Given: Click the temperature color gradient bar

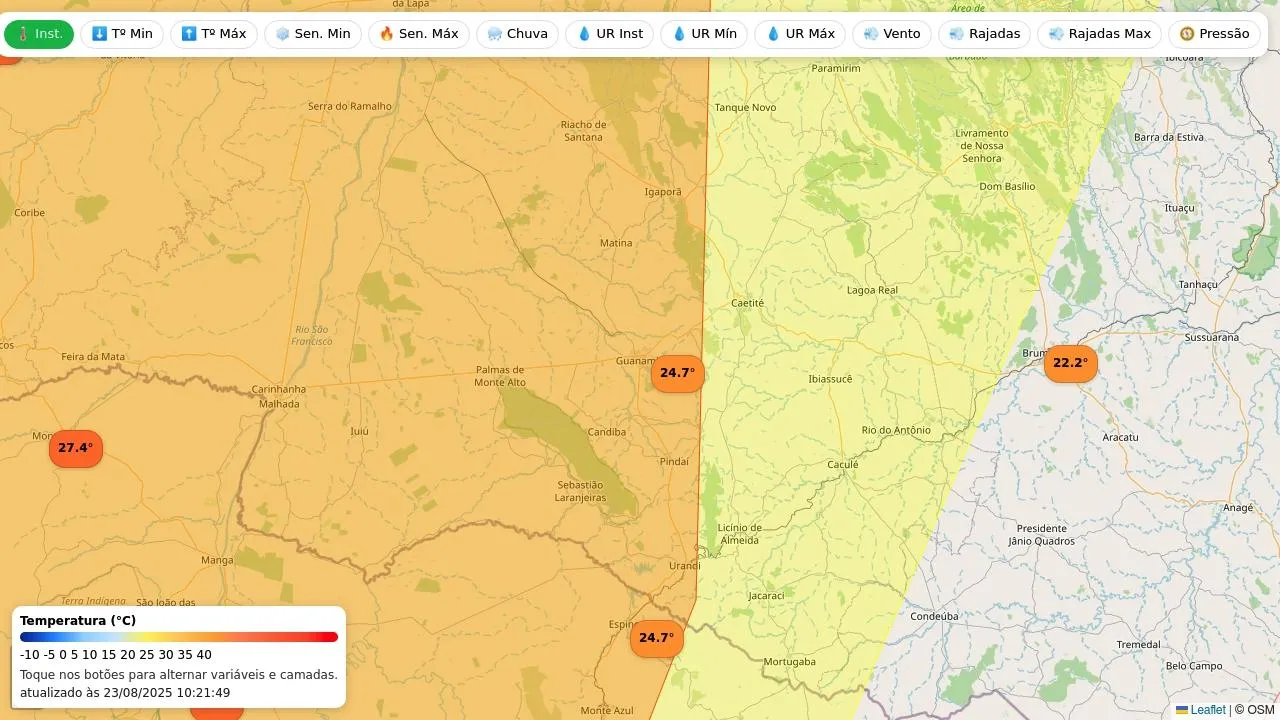Looking at the screenshot, I should point(179,637).
